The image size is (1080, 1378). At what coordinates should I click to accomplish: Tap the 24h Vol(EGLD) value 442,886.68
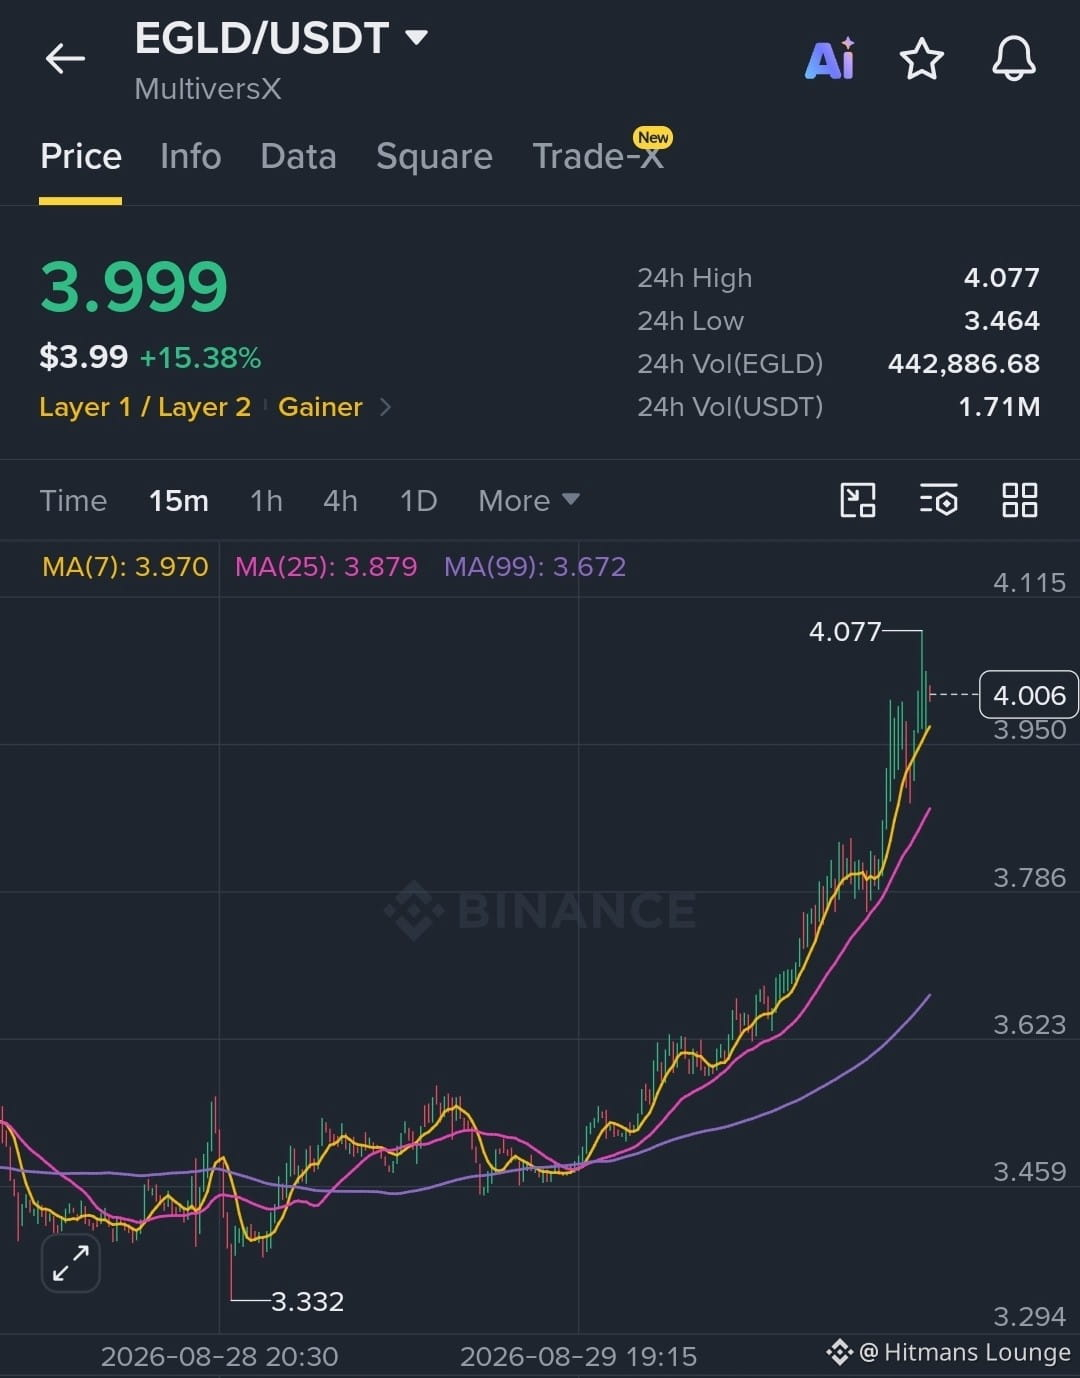[x=964, y=364]
